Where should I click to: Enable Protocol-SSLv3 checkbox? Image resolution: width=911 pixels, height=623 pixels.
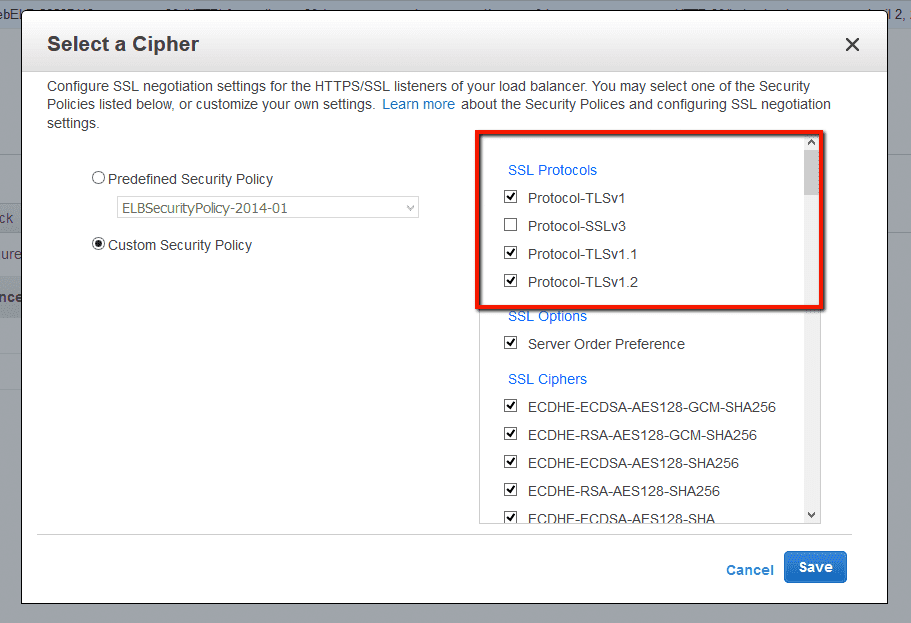pos(510,225)
